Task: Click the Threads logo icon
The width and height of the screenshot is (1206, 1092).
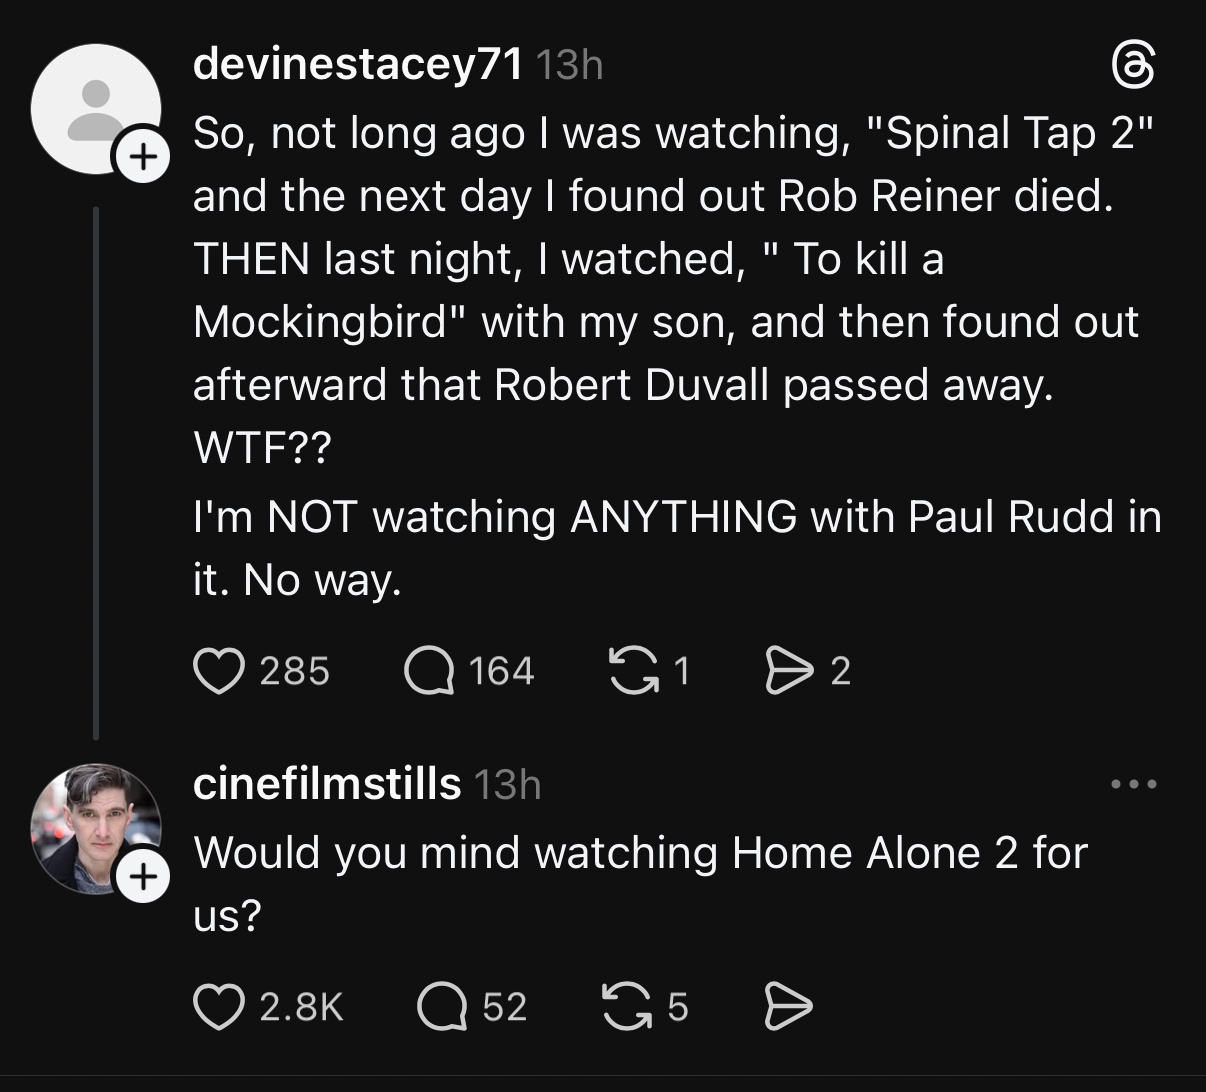Action: (1134, 68)
